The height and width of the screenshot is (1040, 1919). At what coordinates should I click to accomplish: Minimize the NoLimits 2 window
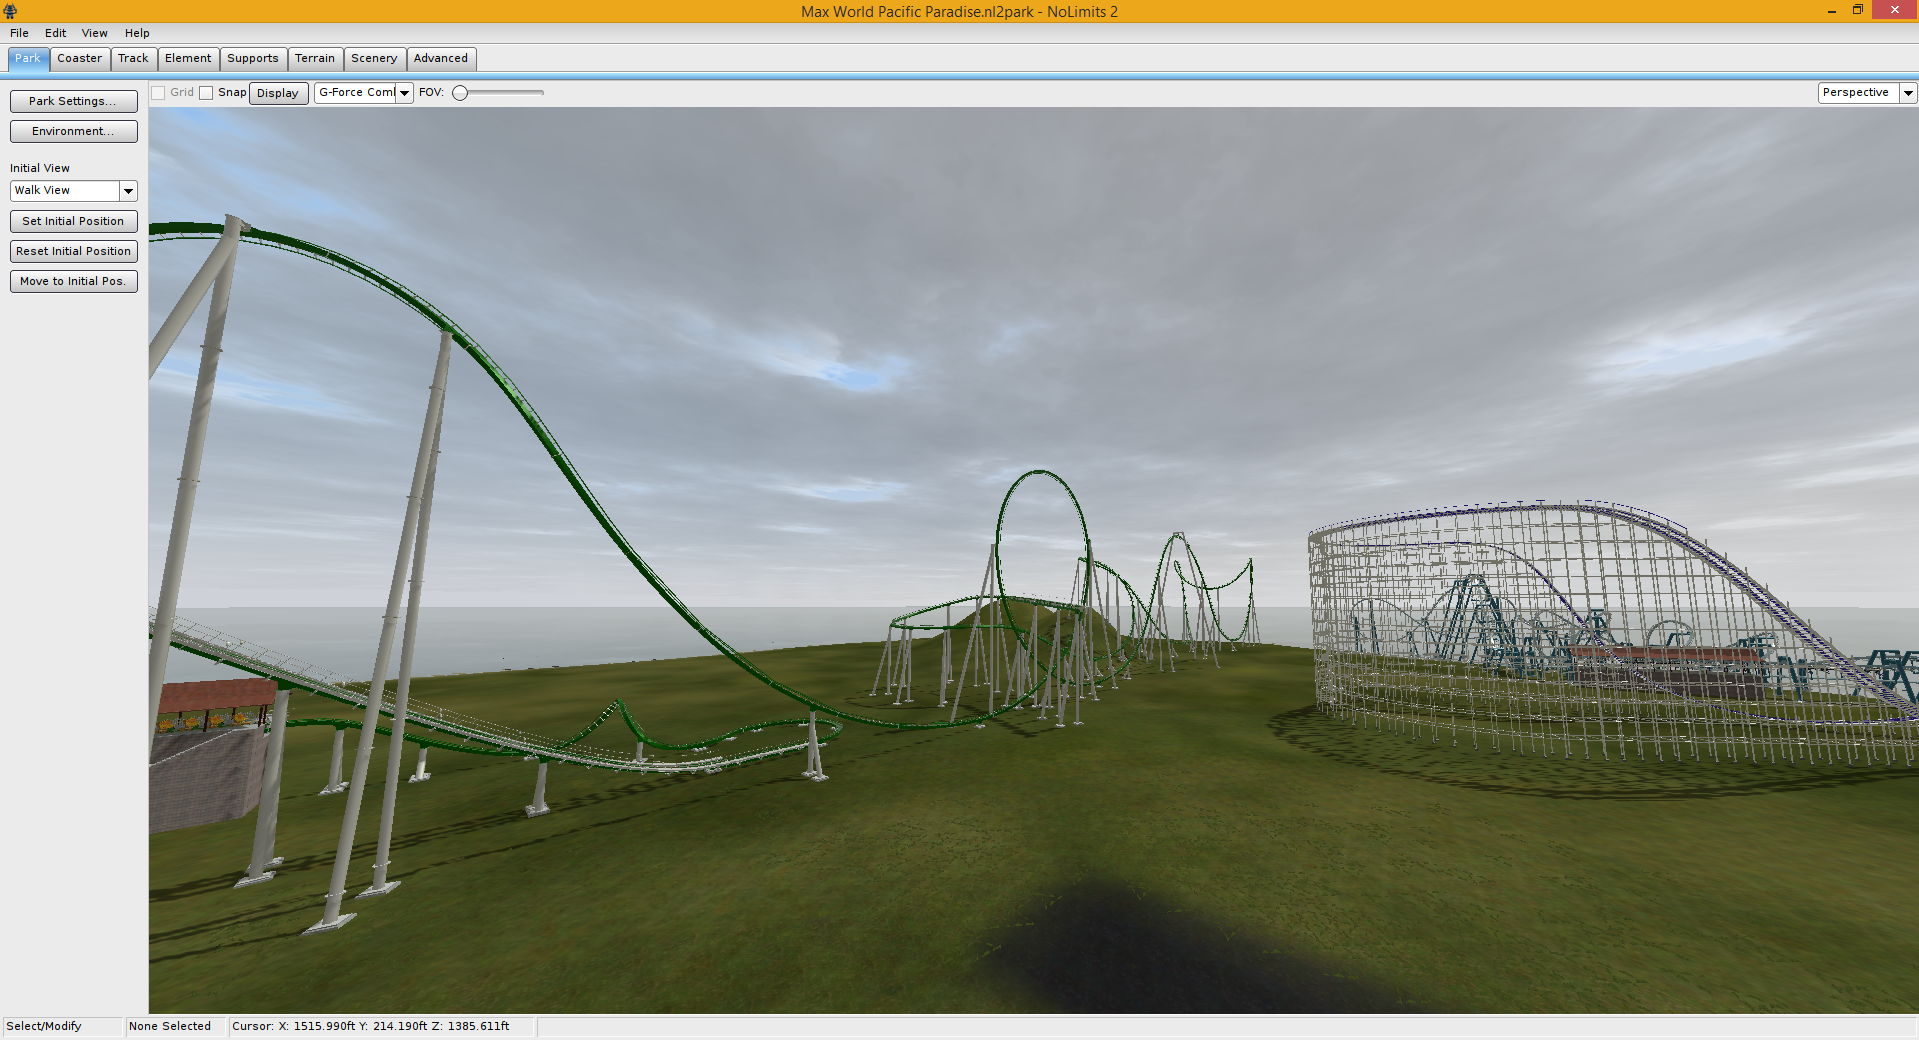coord(1831,11)
